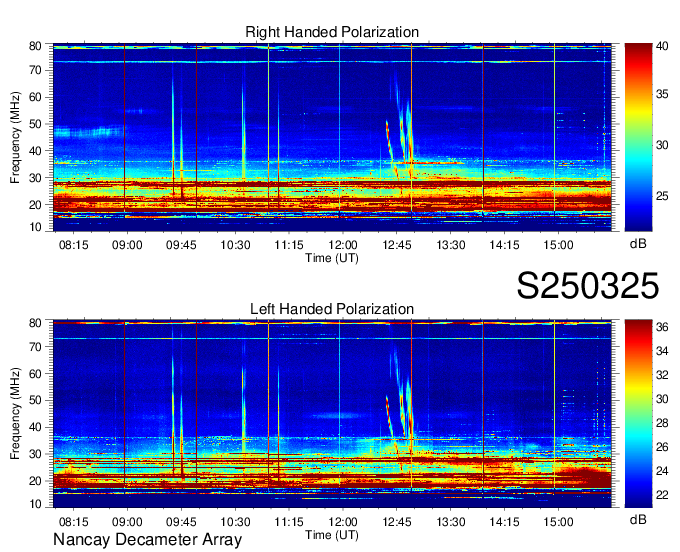Screen dimensions: 680x552
Task: Click the "80" frequency tick of the Right Handed plot
Action: (35, 46)
